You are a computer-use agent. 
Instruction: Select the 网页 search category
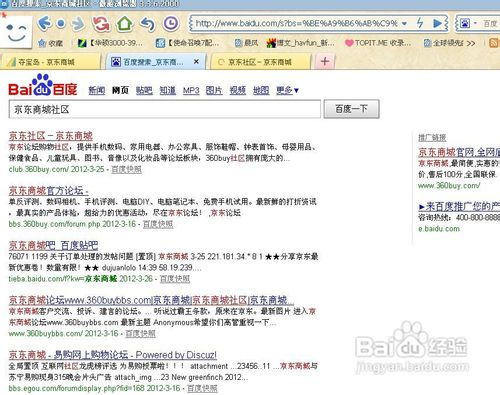(x=120, y=90)
